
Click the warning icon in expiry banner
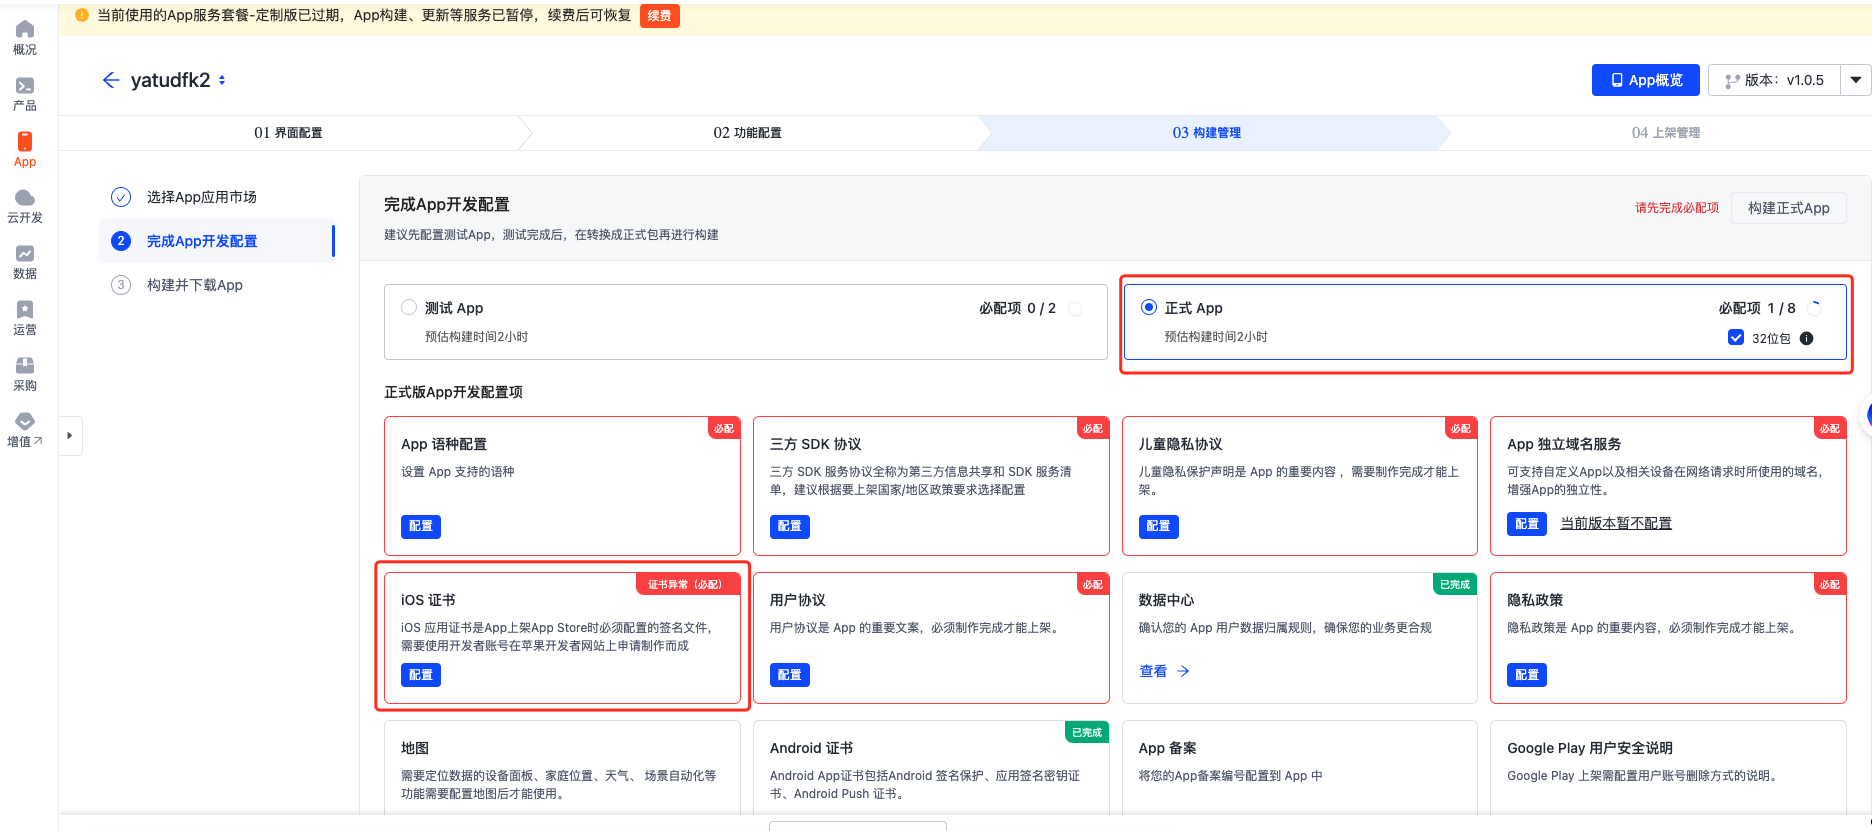(x=82, y=16)
